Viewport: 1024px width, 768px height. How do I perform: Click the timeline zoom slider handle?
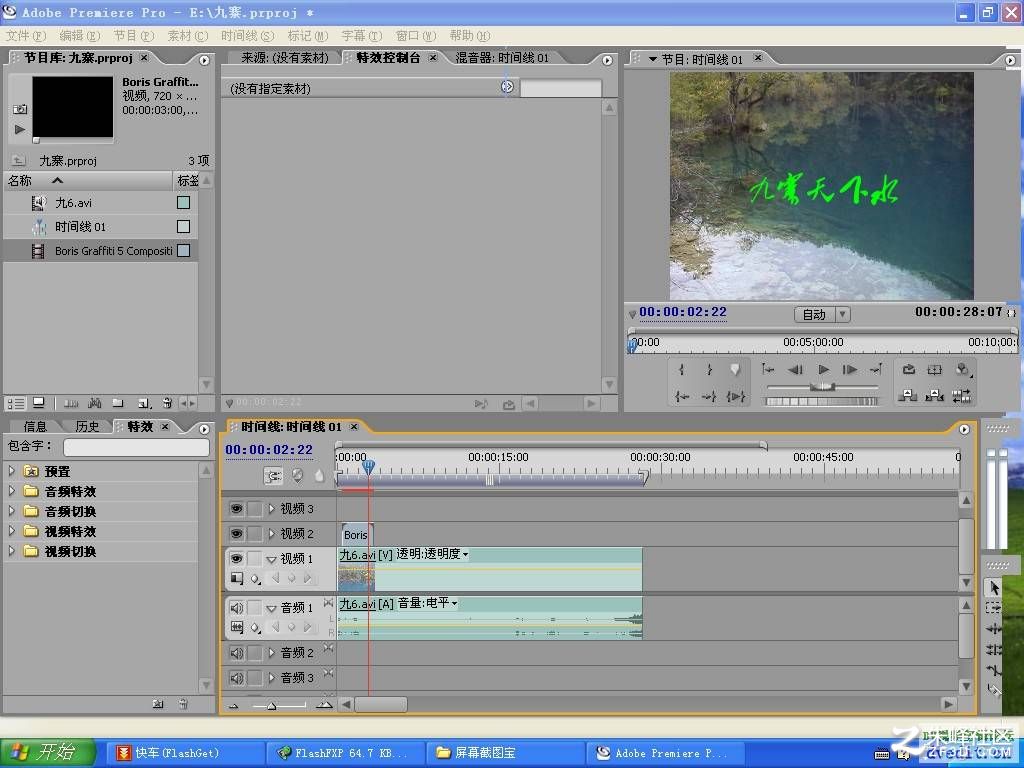click(272, 705)
